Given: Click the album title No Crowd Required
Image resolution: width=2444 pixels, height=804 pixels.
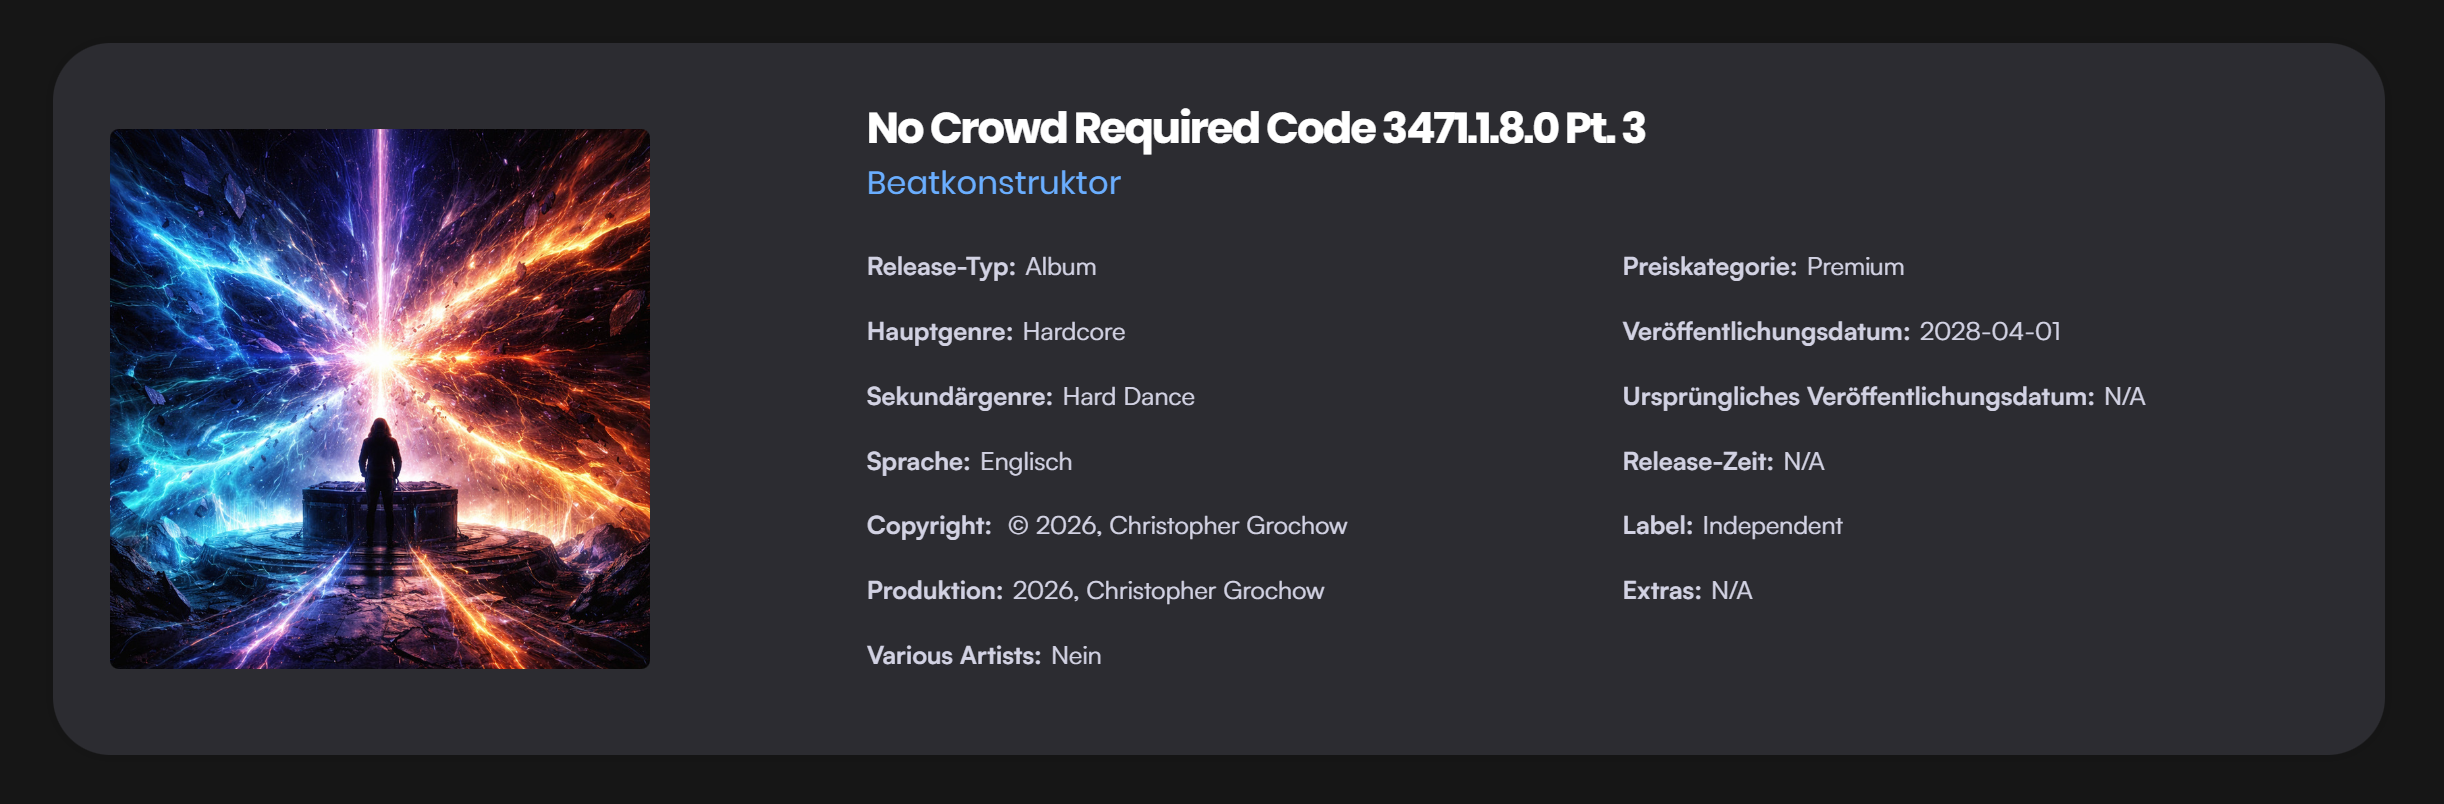Looking at the screenshot, I should pyautogui.click(x=1255, y=128).
